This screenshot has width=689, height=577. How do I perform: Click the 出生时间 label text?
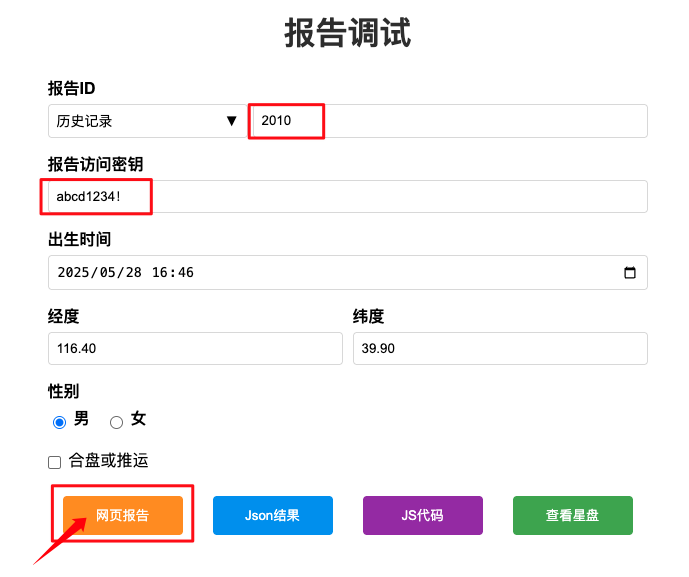tap(79, 240)
